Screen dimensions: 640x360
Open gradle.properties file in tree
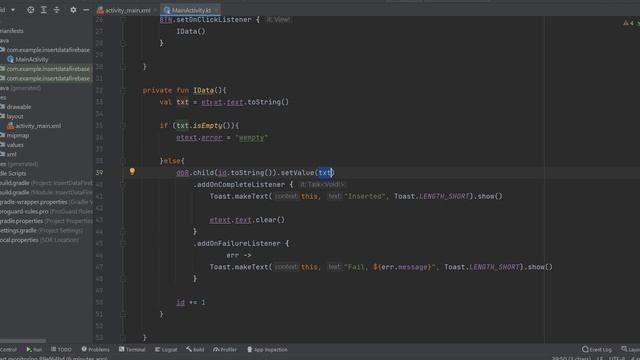click(x=21, y=221)
